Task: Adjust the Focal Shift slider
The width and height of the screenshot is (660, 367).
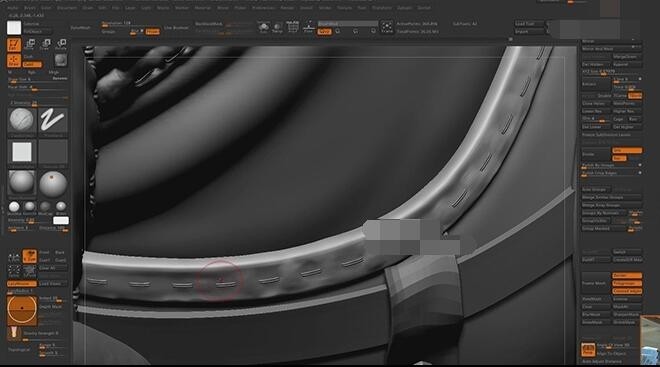Action: click(37, 88)
